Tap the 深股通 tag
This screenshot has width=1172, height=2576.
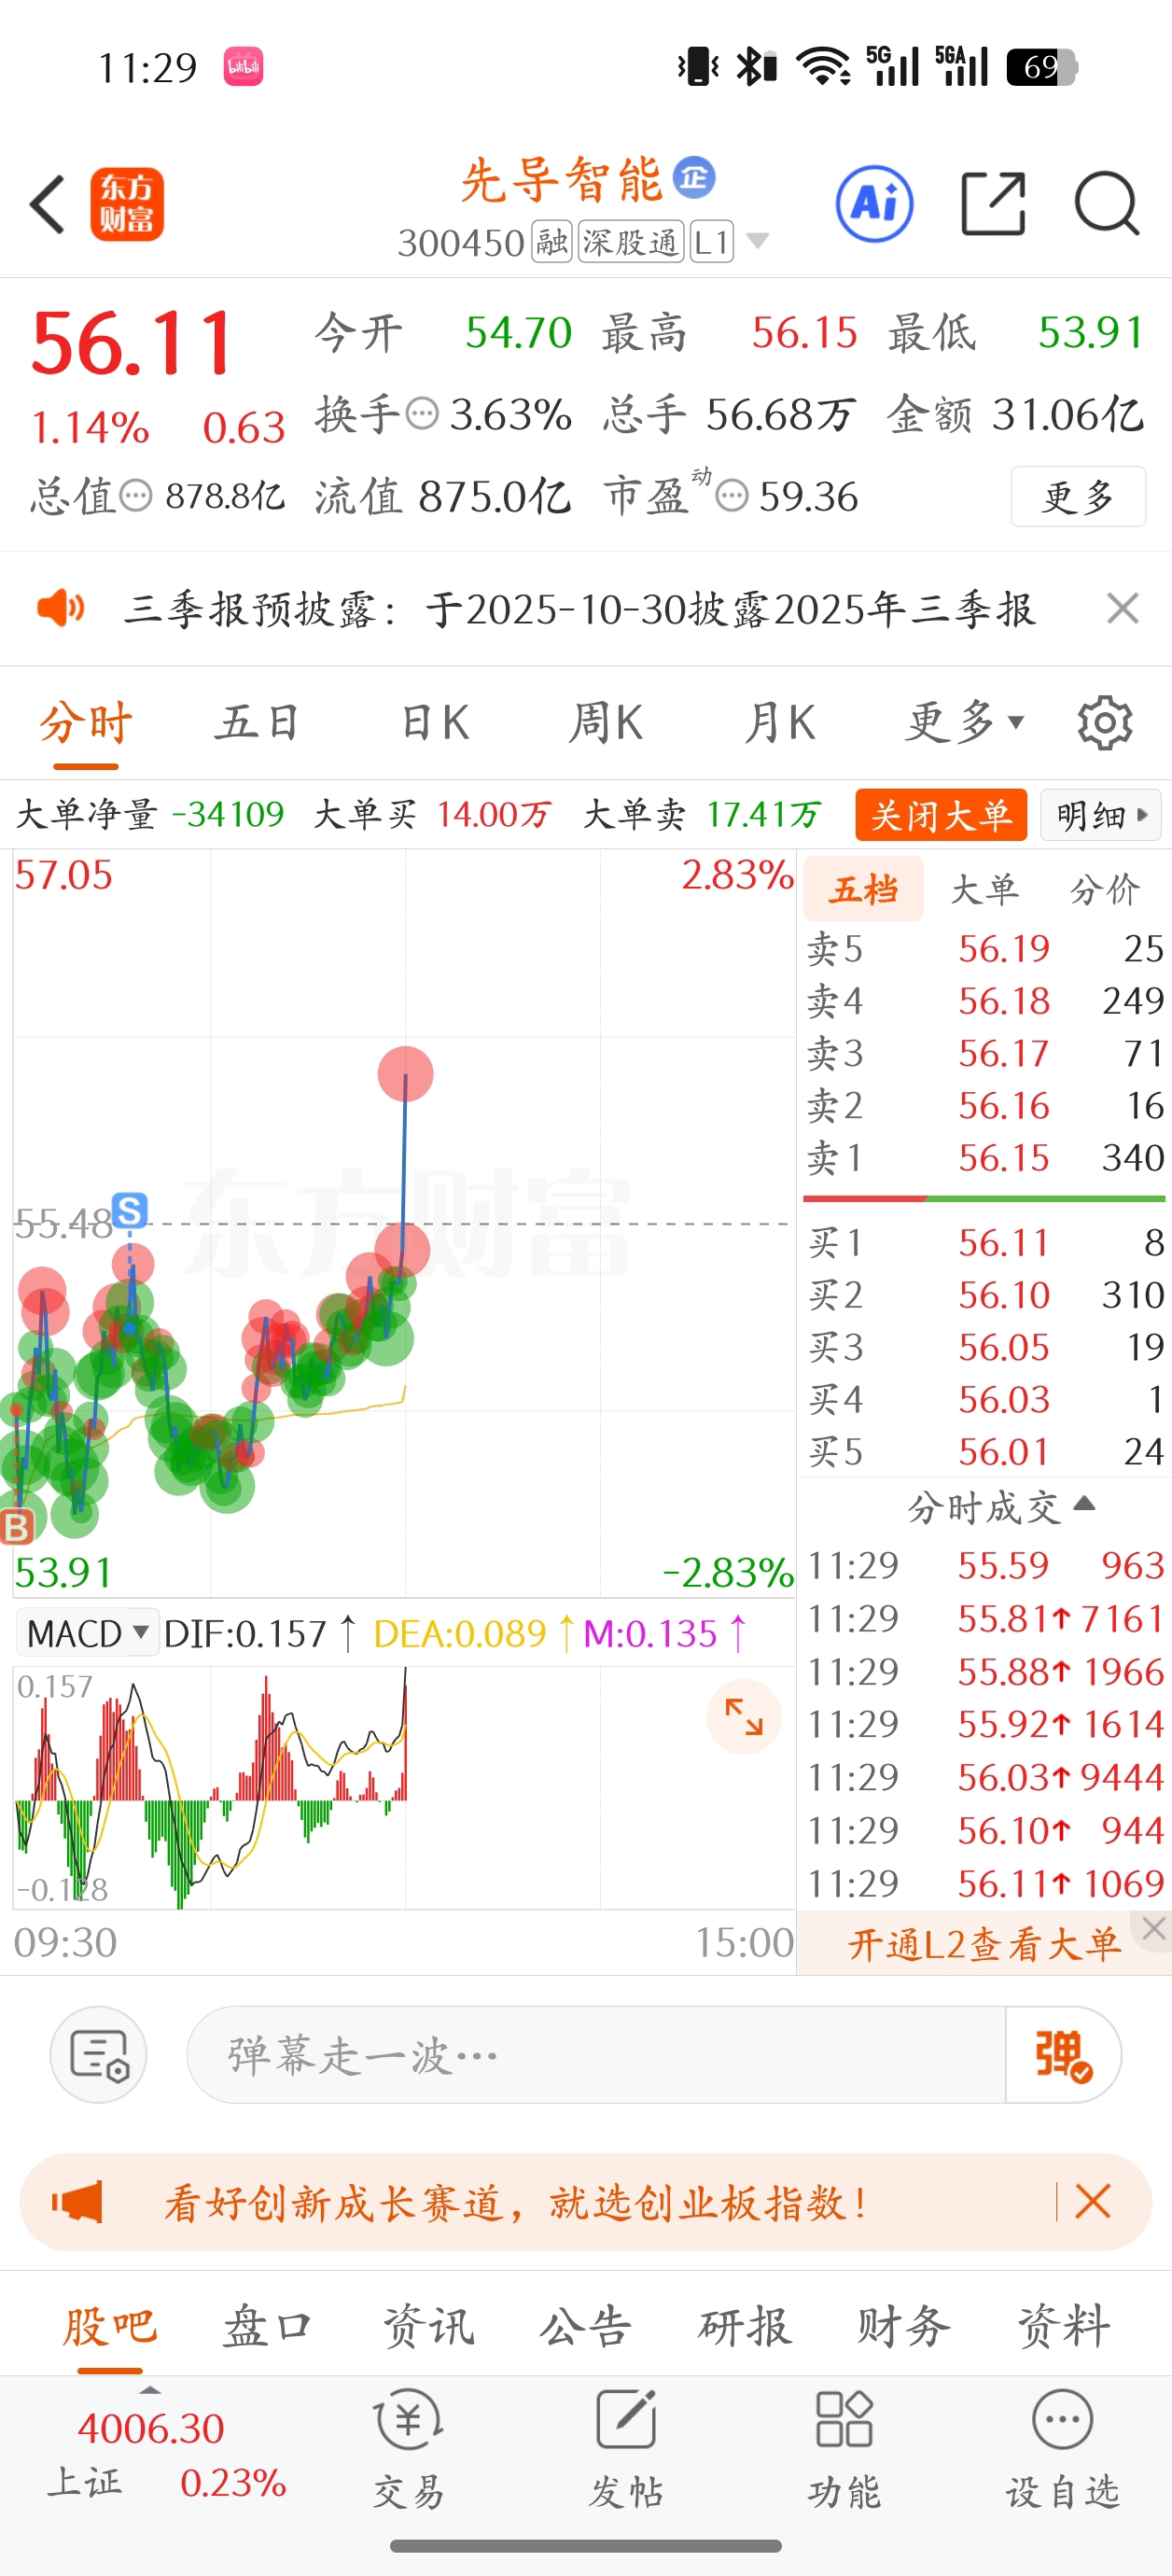pos(630,241)
